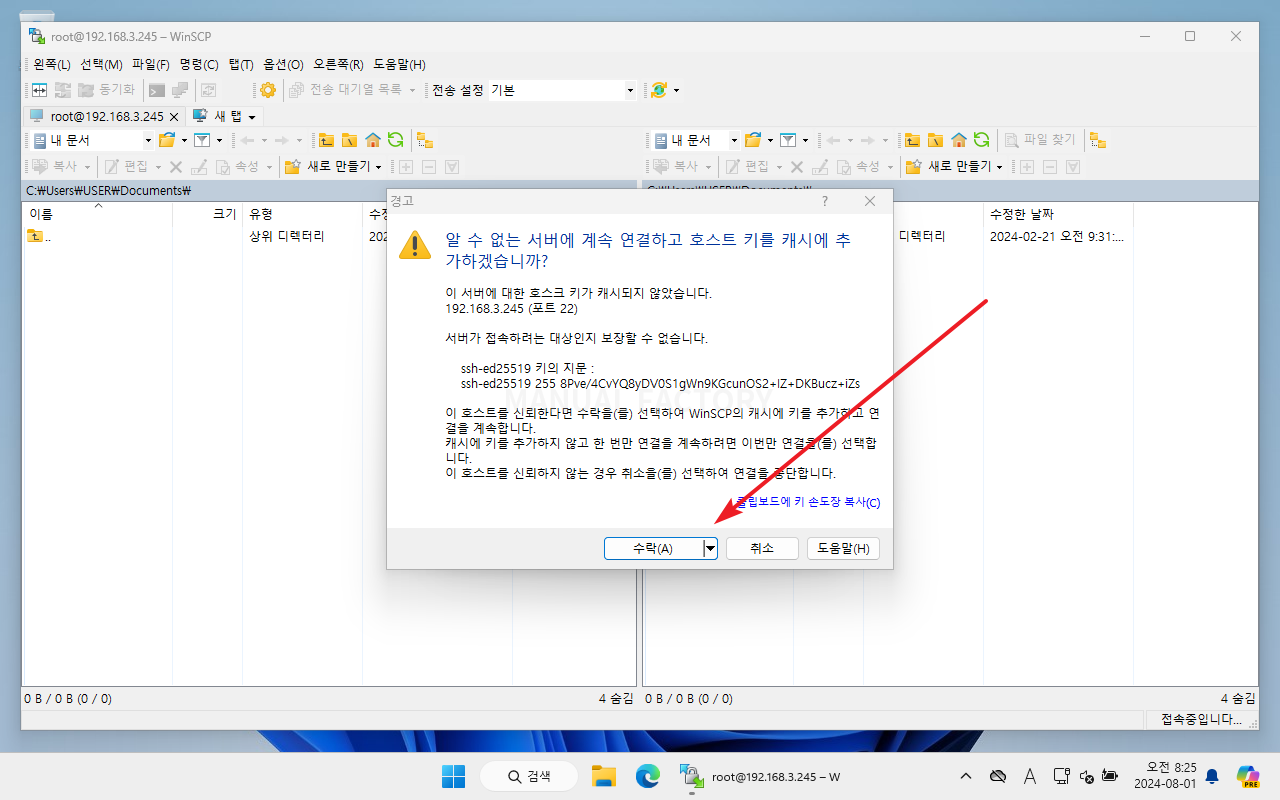This screenshot has width=1280, height=800.
Task: Expand the 새 탭 dropdown arrow
Action: click(252, 117)
